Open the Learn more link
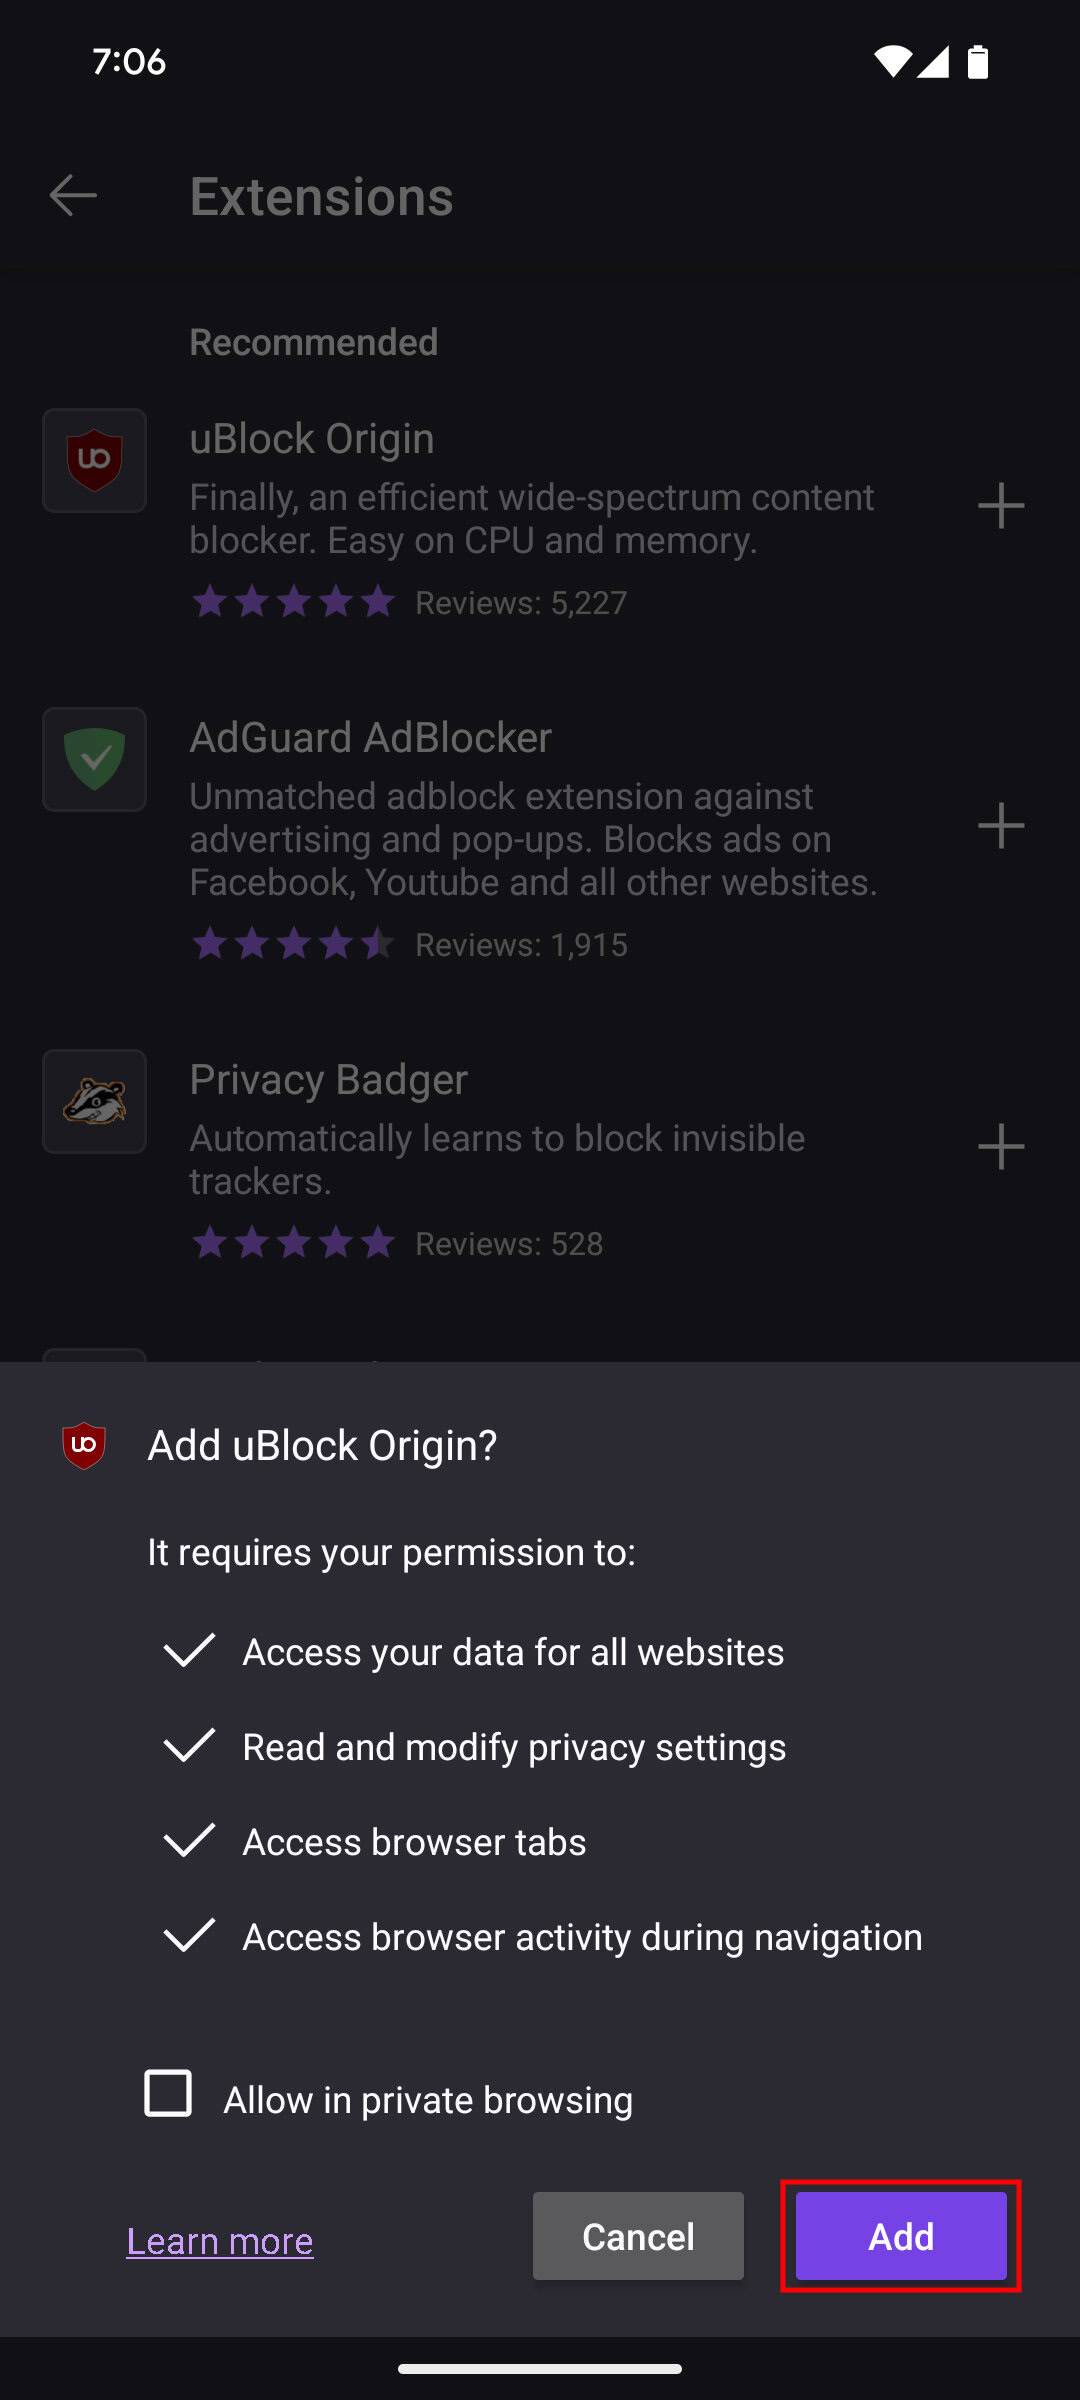The height and width of the screenshot is (2400, 1080). tap(220, 2241)
